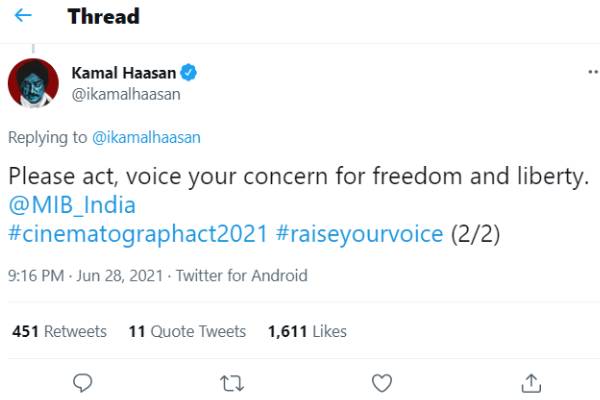This screenshot has height=400, width=600.
Task: Like the tweet with the heart icon
Action: coord(382,383)
